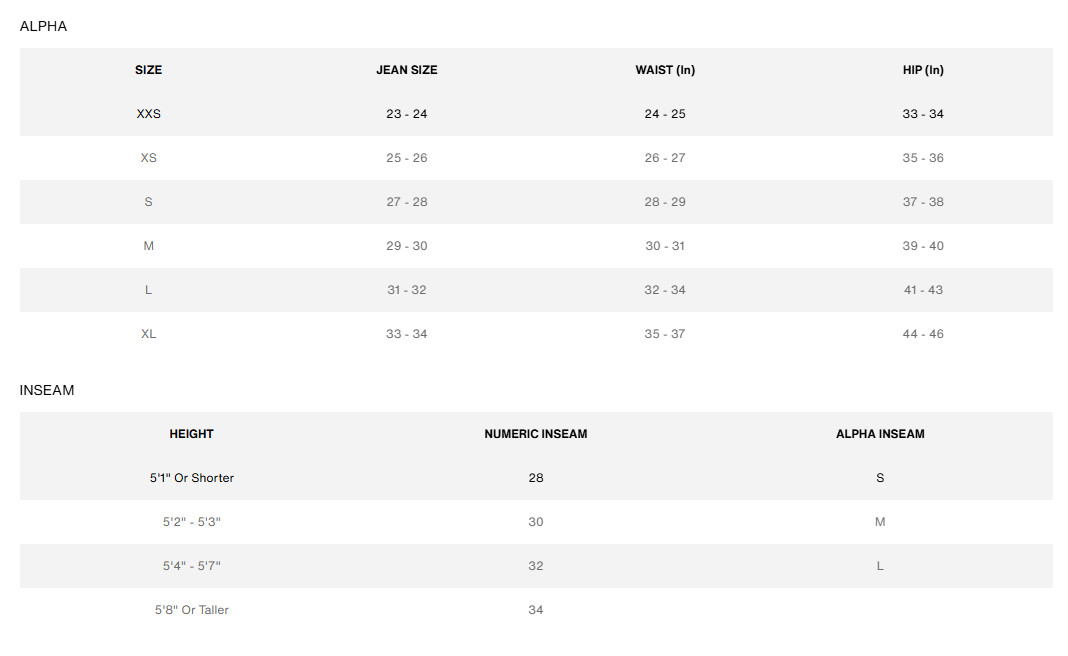The height and width of the screenshot is (656, 1068).
Task: Click the ALPHA INSEAM column header
Action: coord(880,434)
